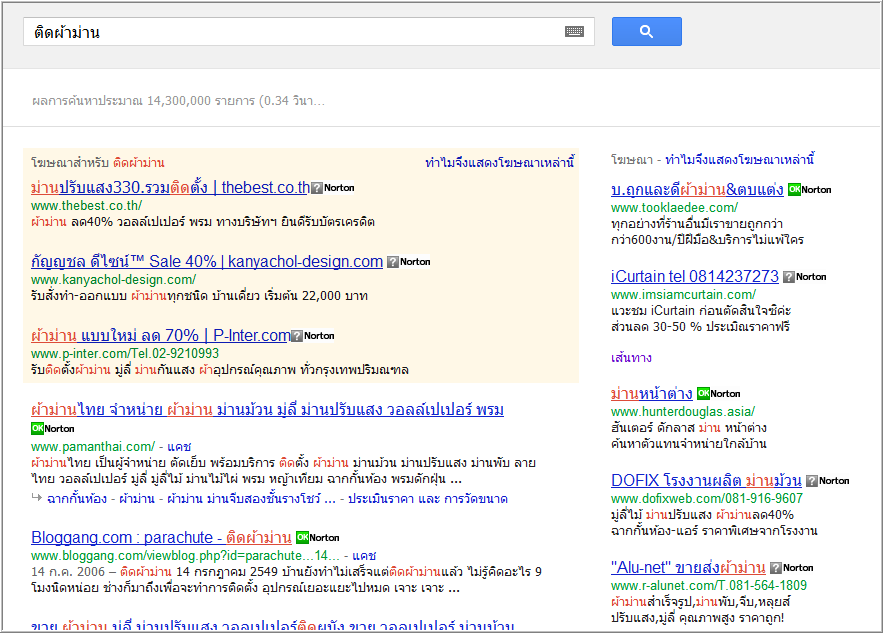This screenshot has height=633, width=883.
Task: Click Norton OK badge beside Bloggang.com result title
Action: [x=318, y=537]
